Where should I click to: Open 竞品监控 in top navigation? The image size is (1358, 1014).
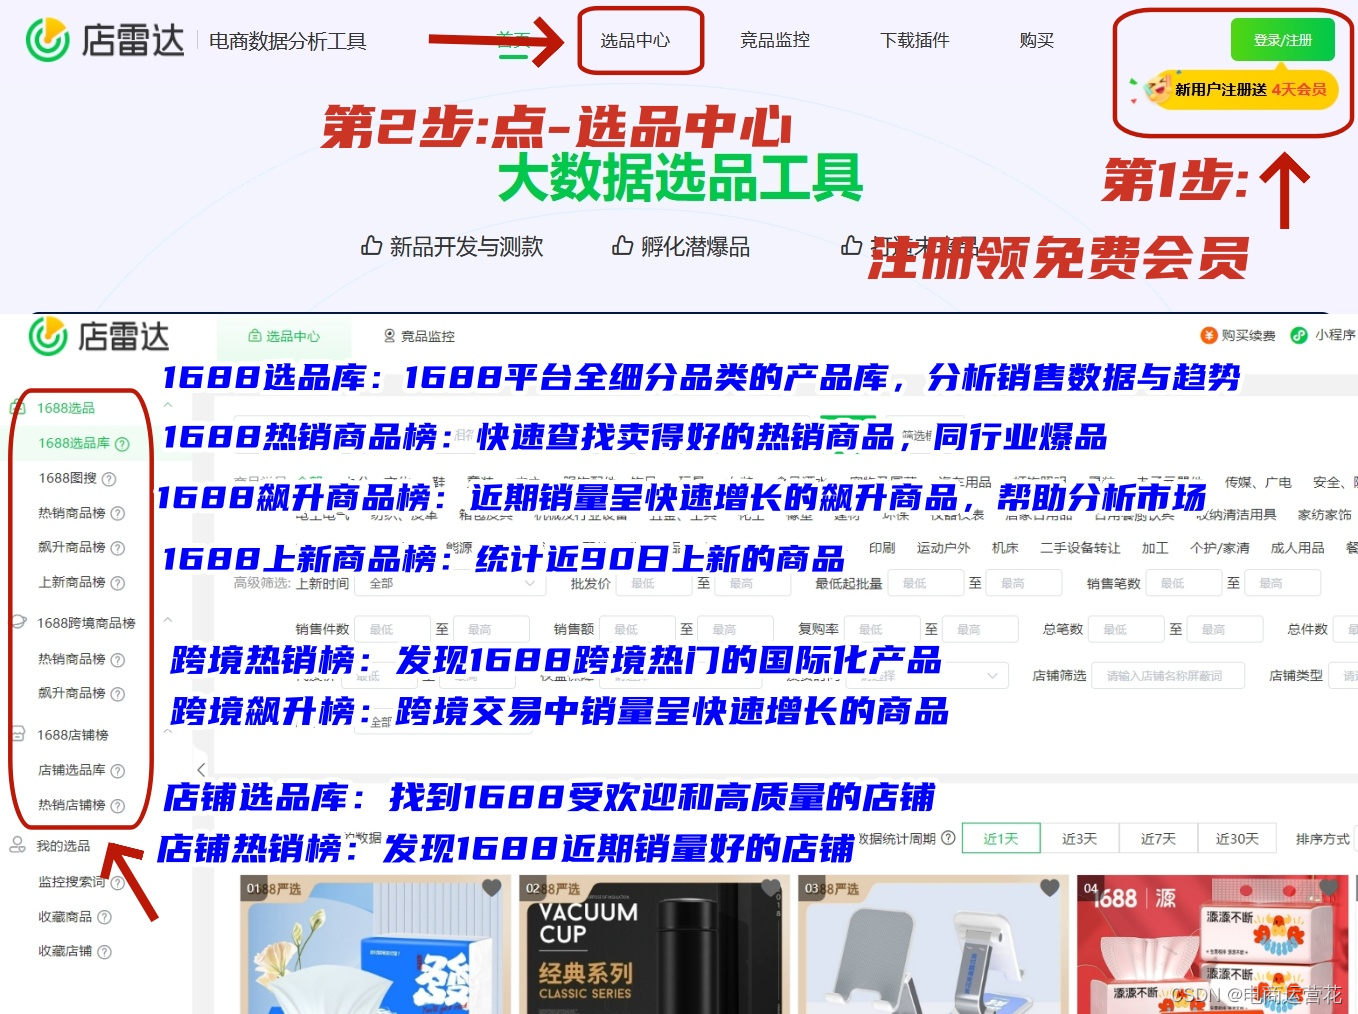[775, 40]
